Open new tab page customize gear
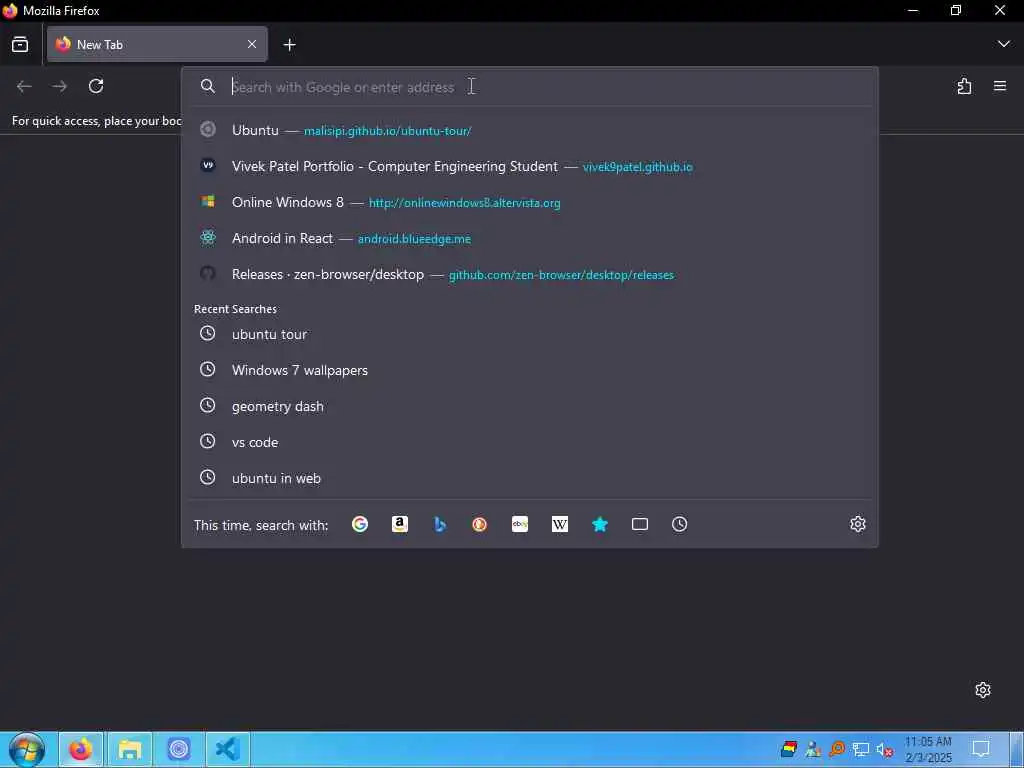1024x768 pixels. tap(983, 690)
